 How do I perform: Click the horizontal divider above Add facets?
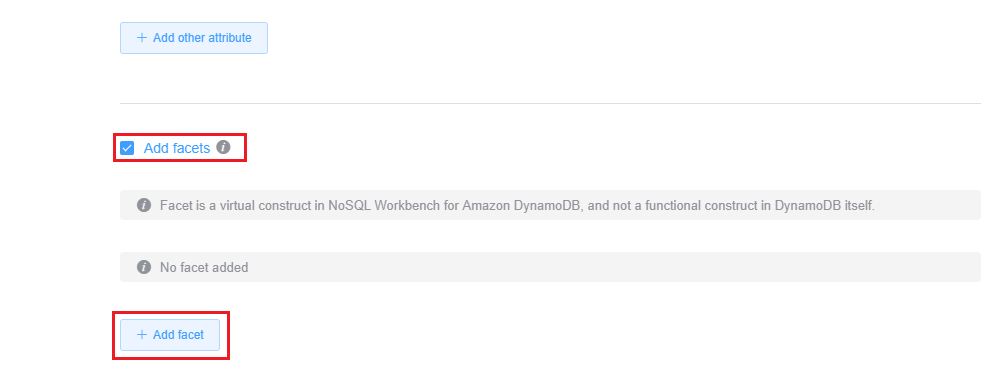click(x=550, y=103)
